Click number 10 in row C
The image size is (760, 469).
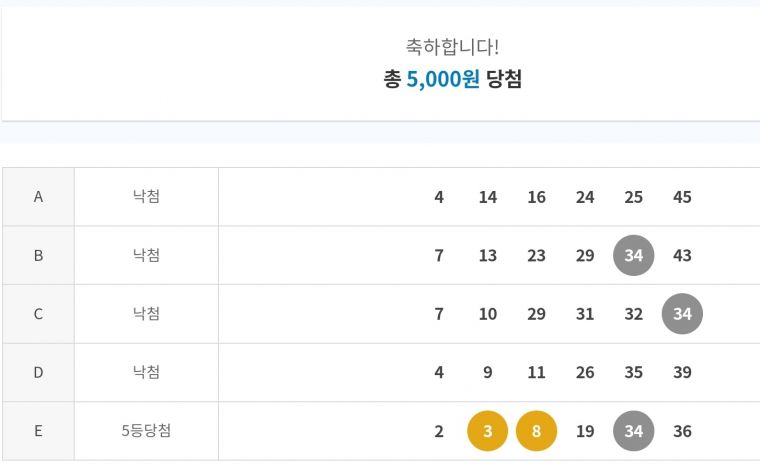coord(488,314)
